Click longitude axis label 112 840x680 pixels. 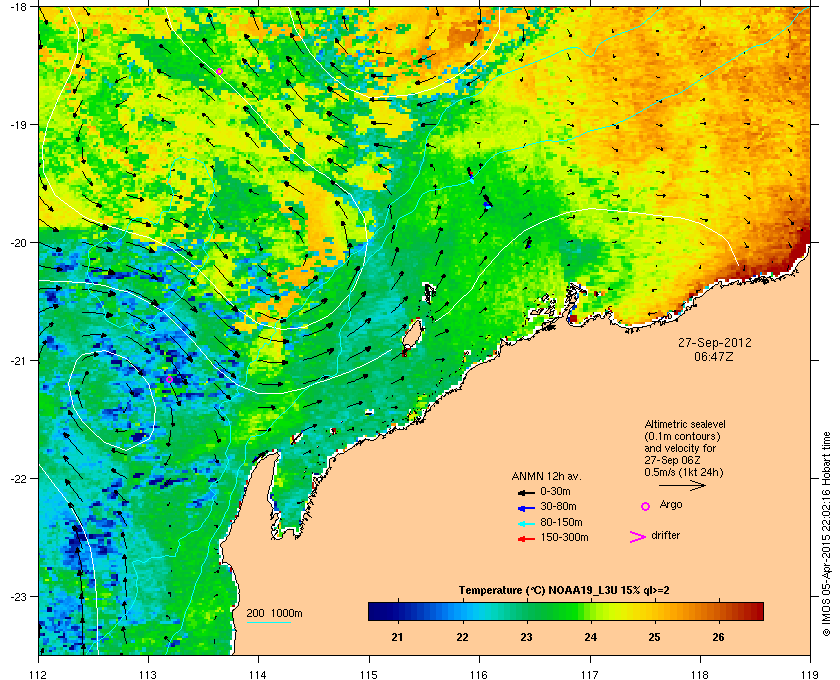tap(39, 674)
